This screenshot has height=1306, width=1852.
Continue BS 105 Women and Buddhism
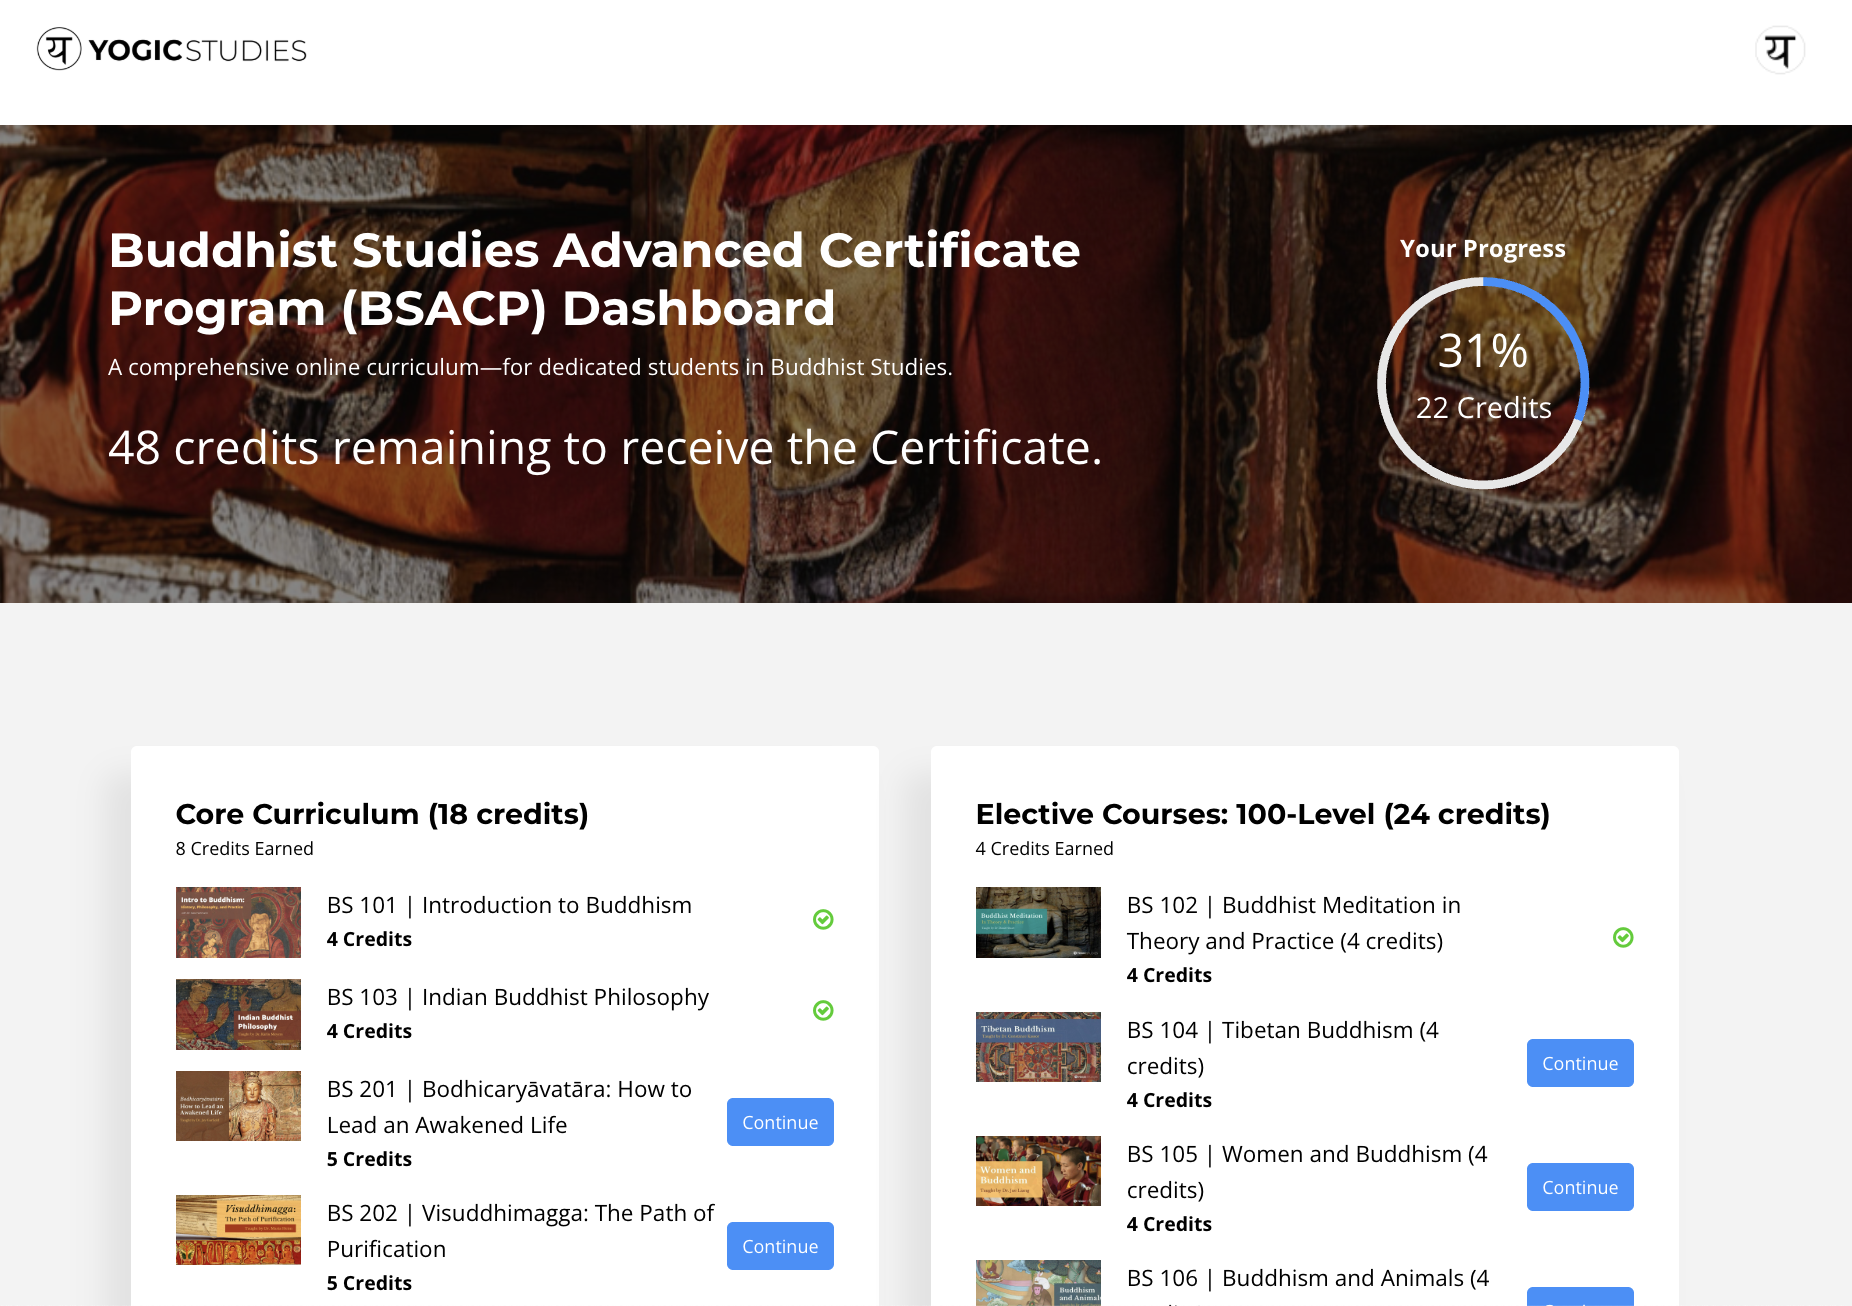point(1580,1187)
